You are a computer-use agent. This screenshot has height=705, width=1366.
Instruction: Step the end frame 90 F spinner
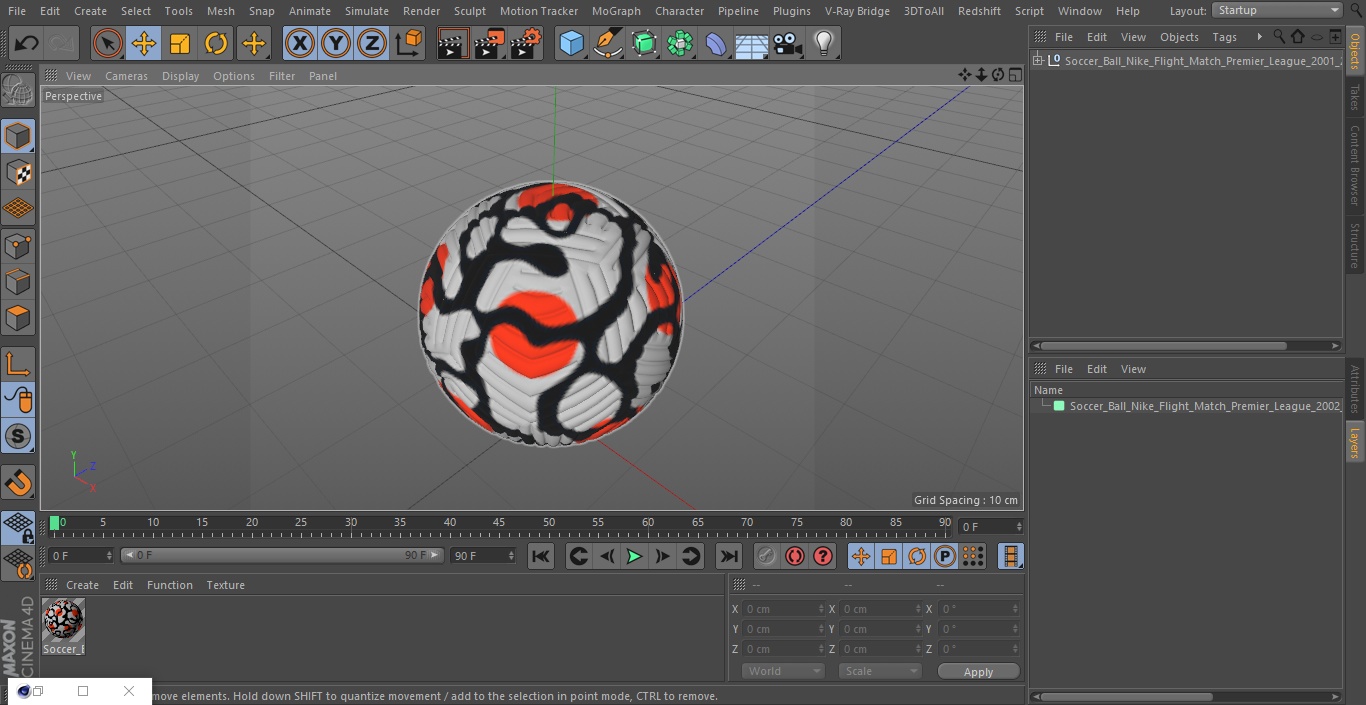tap(511, 555)
